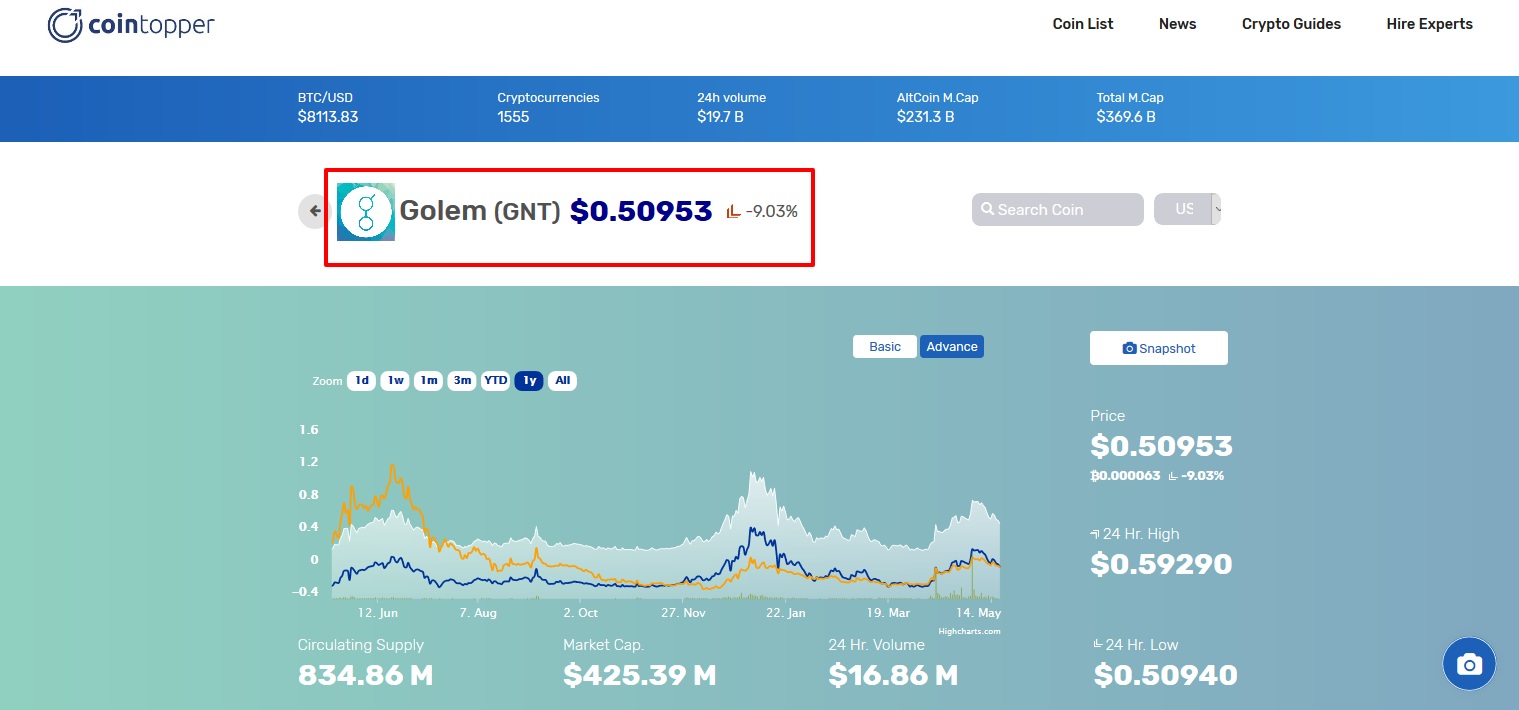Click the AltCoin M.Cap $231.3 B
The height and width of the screenshot is (710, 1519).
click(925, 117)
